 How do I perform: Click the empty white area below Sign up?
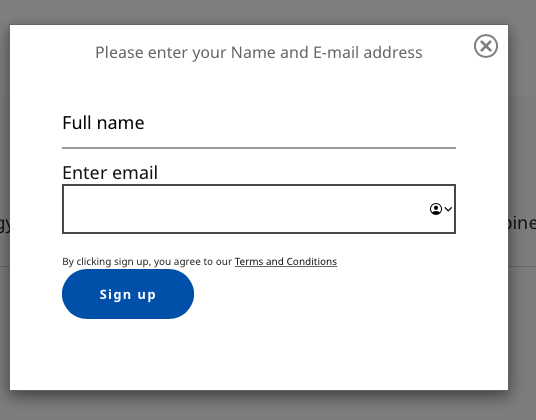[259, 354]
